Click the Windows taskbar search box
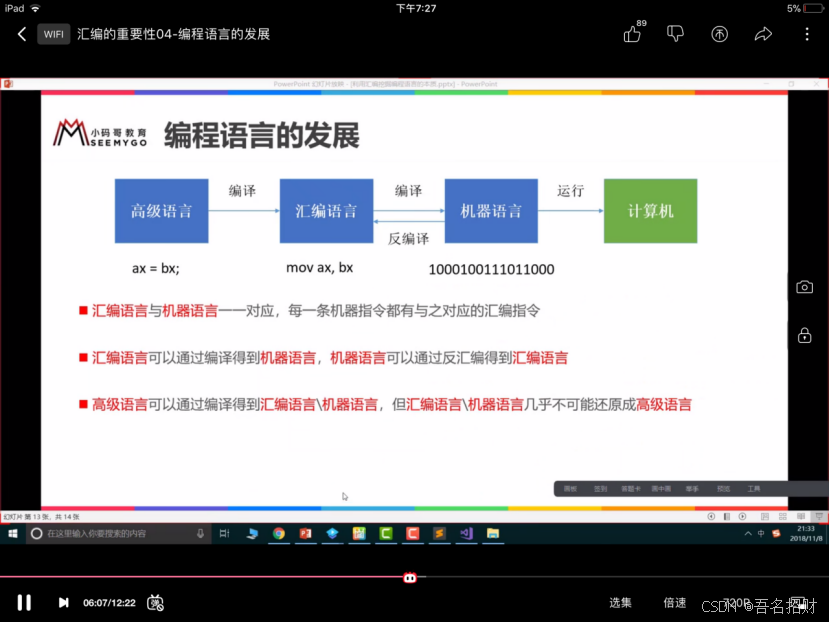Screen dimensions: 830x623 coord(118,534)
